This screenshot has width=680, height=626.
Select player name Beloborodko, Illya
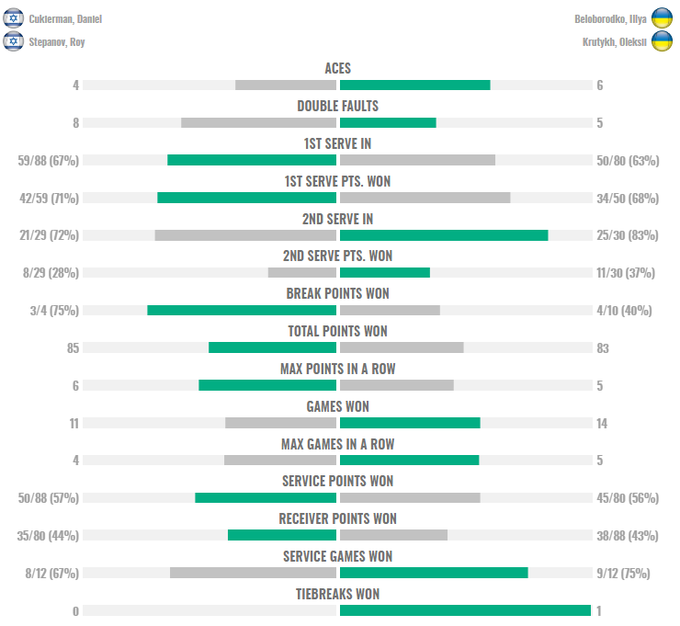click(x=609, y=19)
